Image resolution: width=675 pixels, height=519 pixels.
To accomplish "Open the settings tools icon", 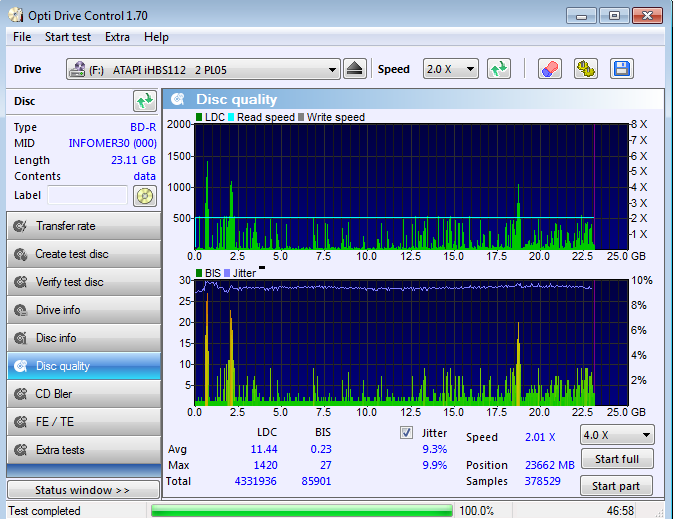I will coord(585,69).
